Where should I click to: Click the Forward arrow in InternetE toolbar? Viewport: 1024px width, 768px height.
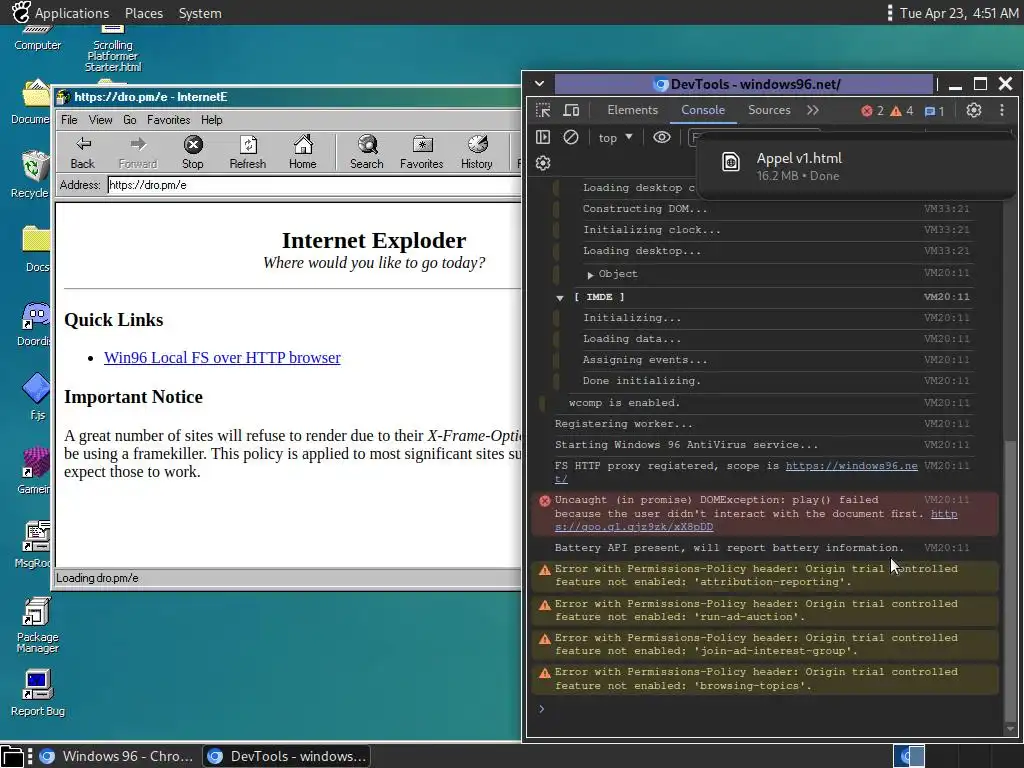pos(138,152)
